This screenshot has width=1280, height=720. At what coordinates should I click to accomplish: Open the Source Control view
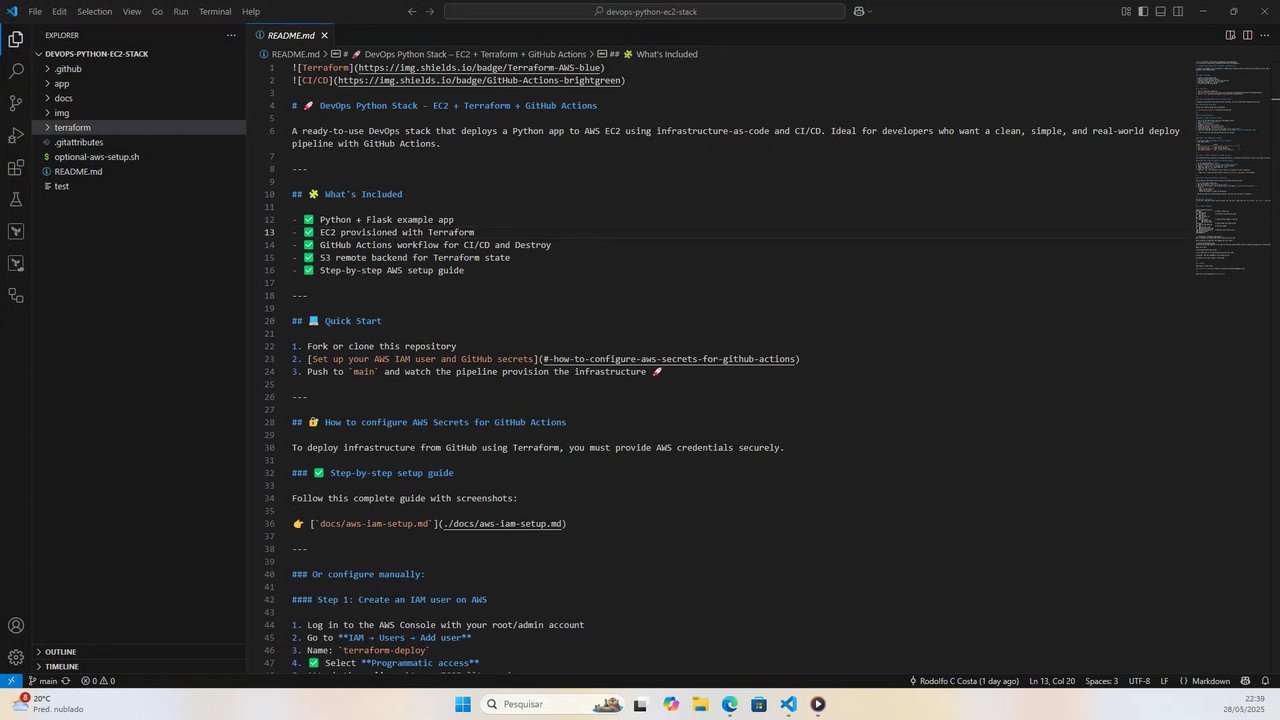pos(16,103)
